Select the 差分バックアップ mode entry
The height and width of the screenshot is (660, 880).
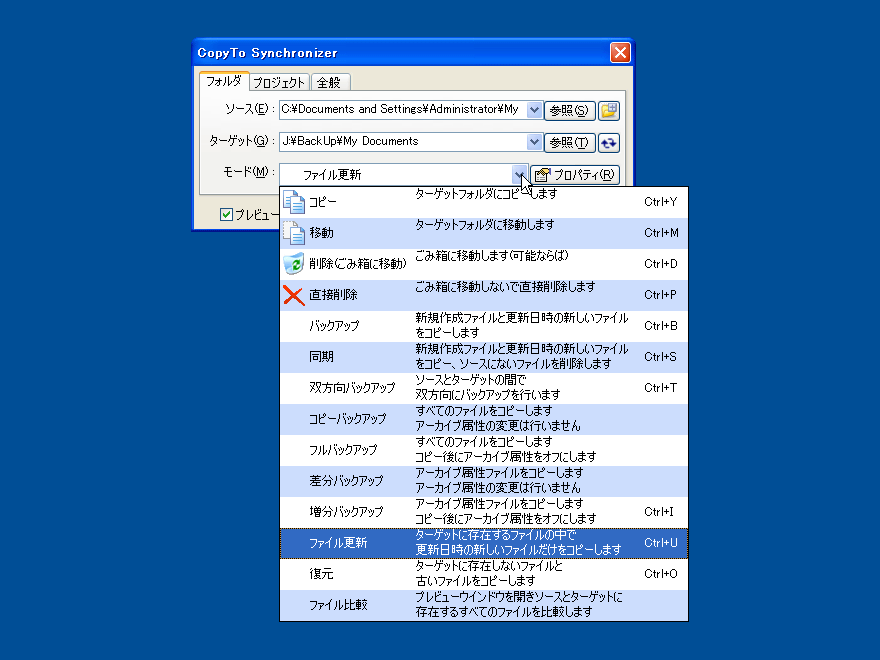coord(484,481)
